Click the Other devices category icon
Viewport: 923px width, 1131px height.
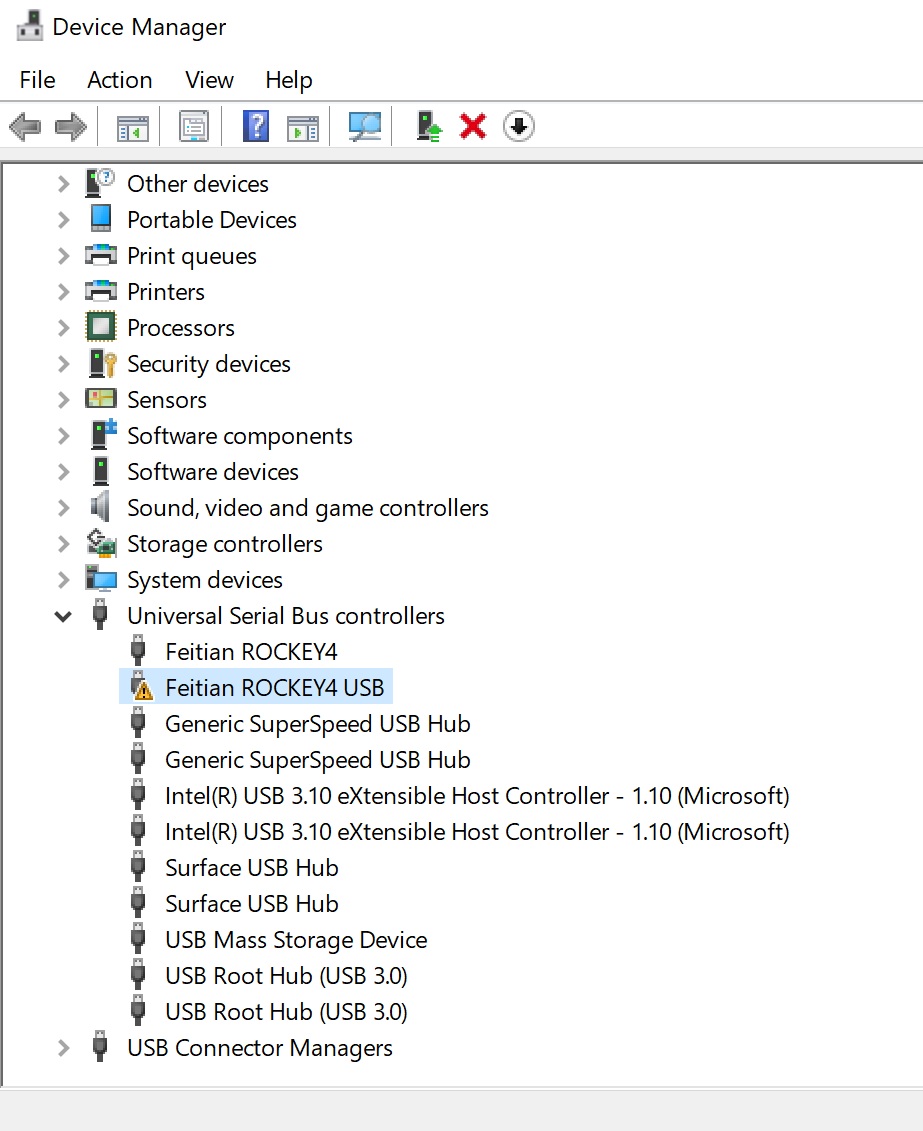click(100, 183)
